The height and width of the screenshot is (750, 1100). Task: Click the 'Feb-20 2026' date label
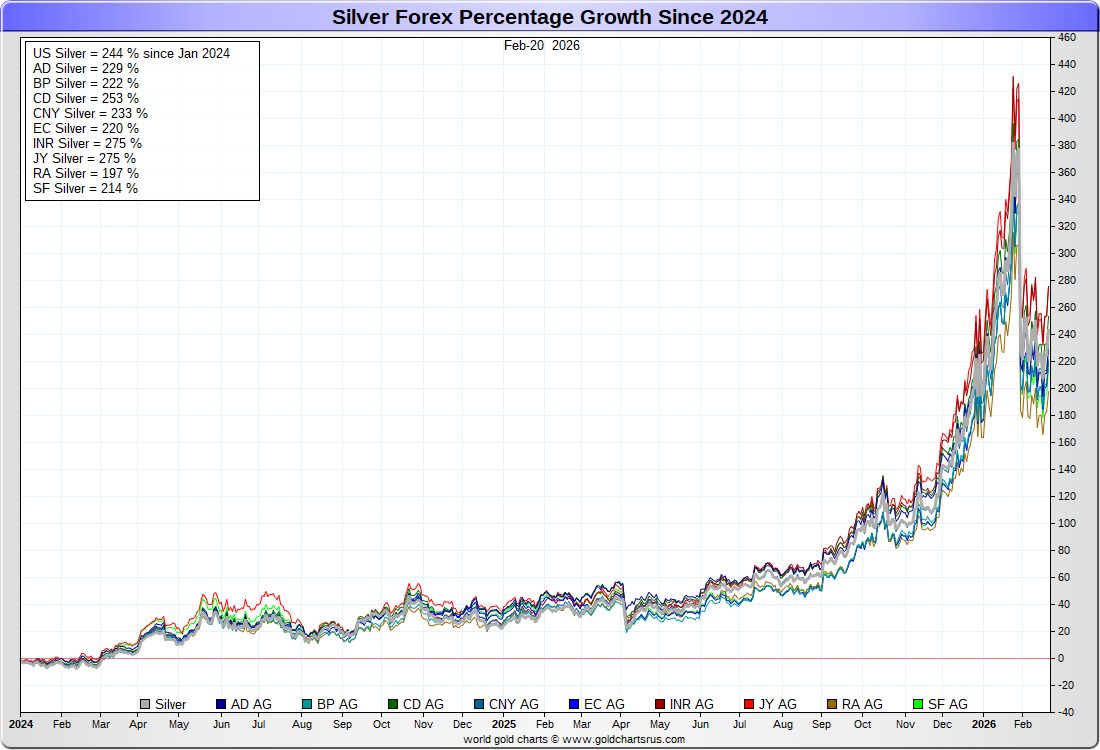coord(541,45)
